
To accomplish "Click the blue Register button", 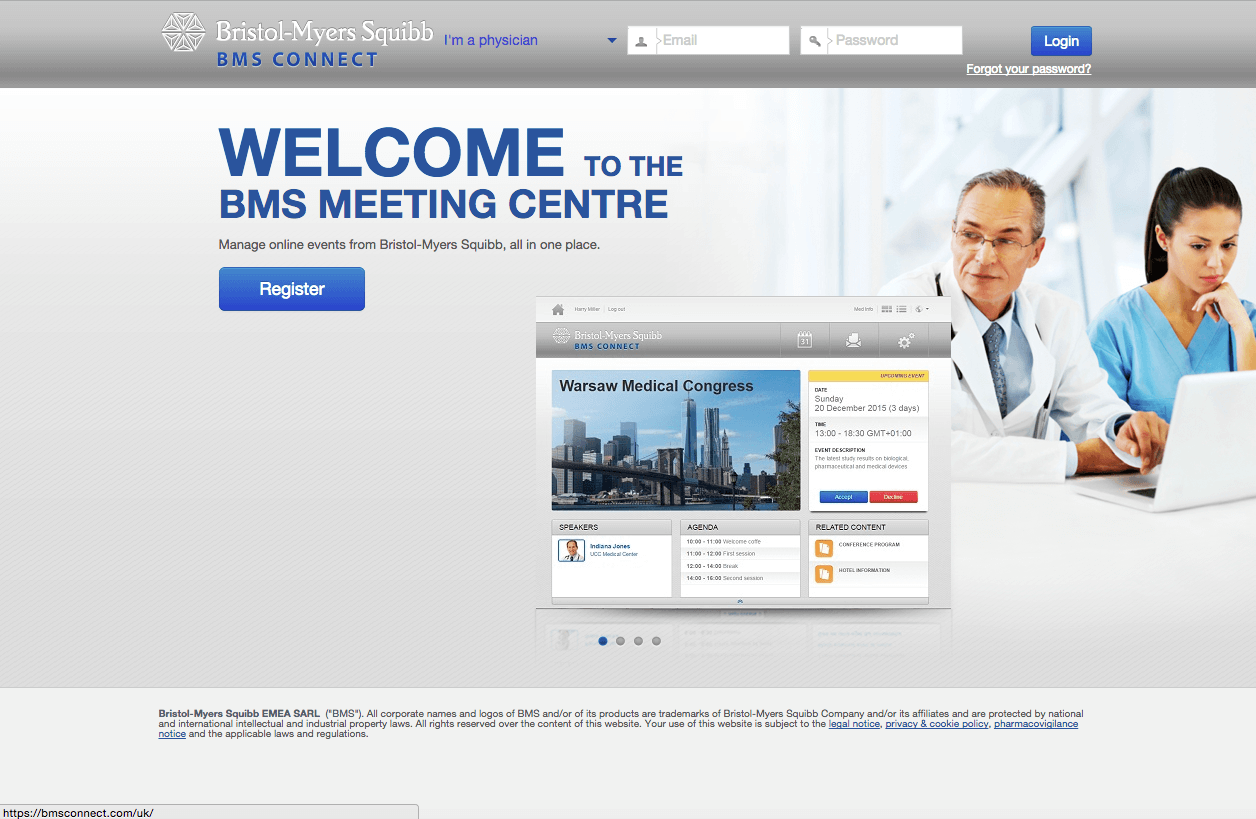I will click(x=292, y=289).
